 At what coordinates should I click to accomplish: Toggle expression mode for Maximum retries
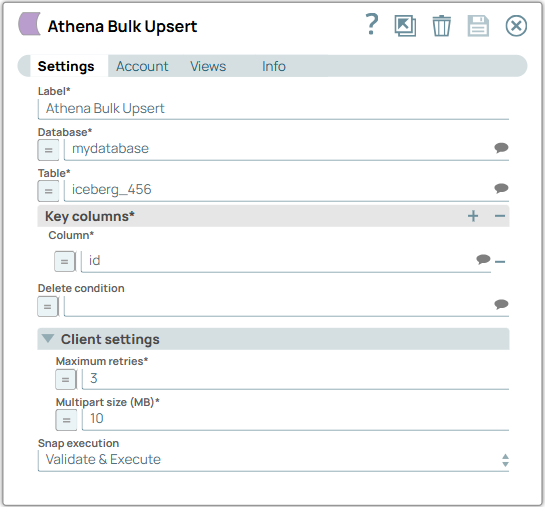(66, 379)
